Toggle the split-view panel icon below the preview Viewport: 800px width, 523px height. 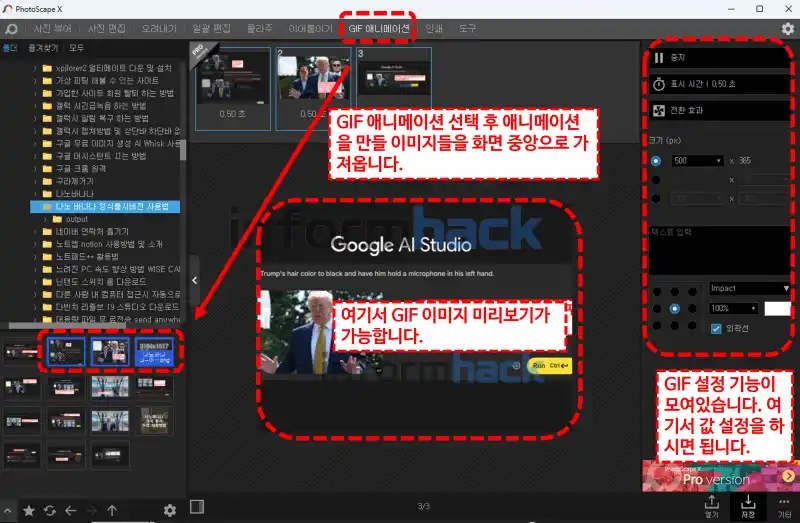tap(197, 507)
